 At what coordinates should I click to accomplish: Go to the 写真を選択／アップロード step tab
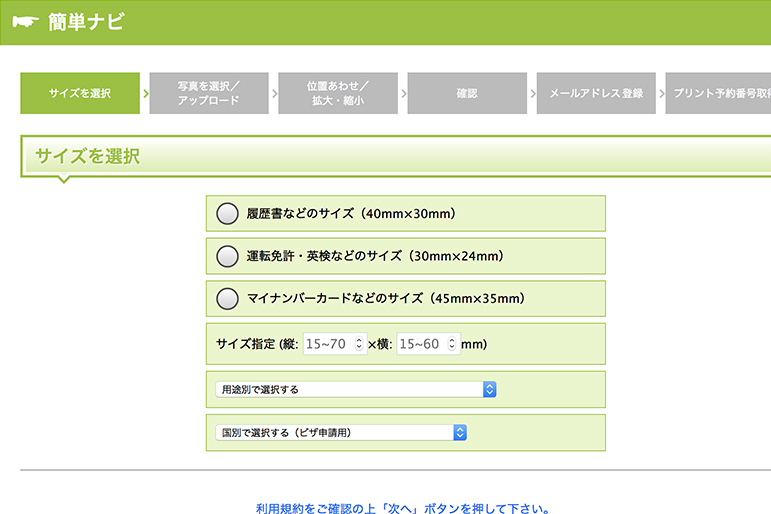click(209, 93)
